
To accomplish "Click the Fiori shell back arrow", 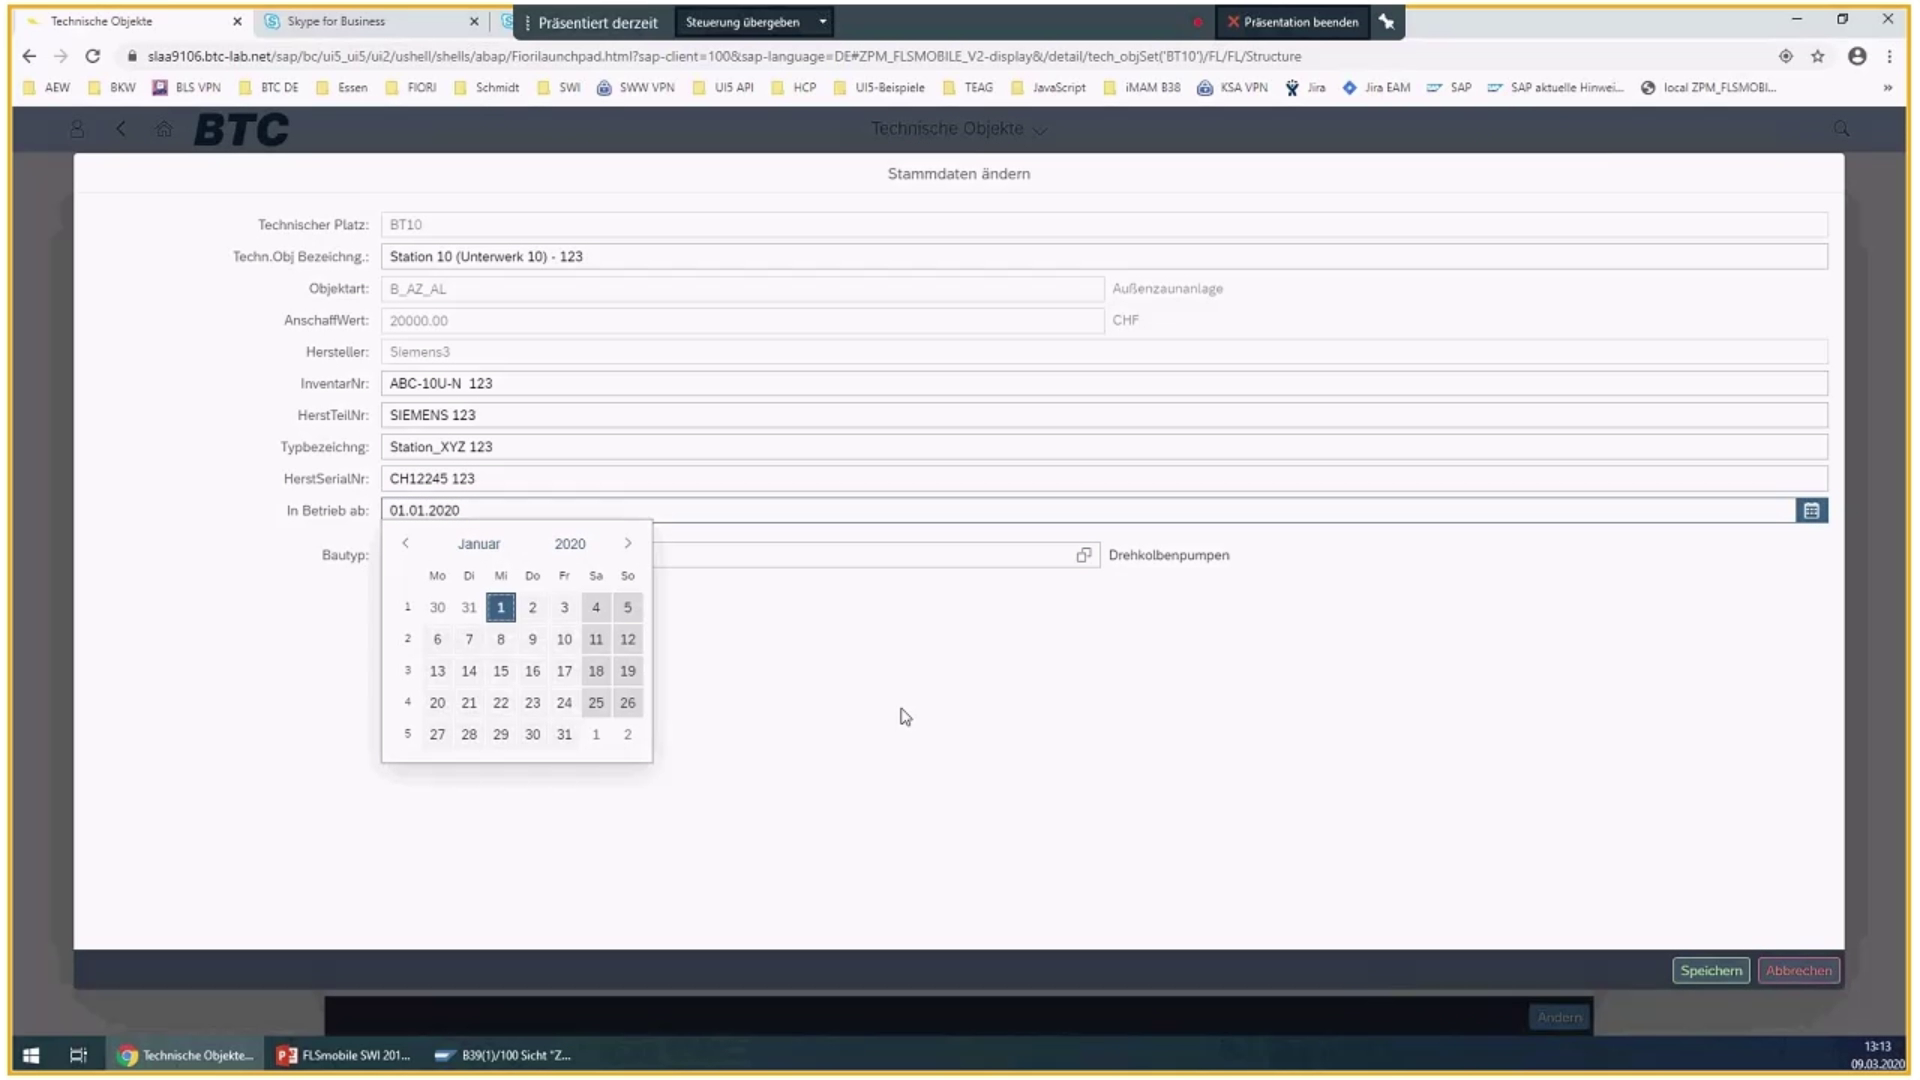I will [x=121, y=129].
